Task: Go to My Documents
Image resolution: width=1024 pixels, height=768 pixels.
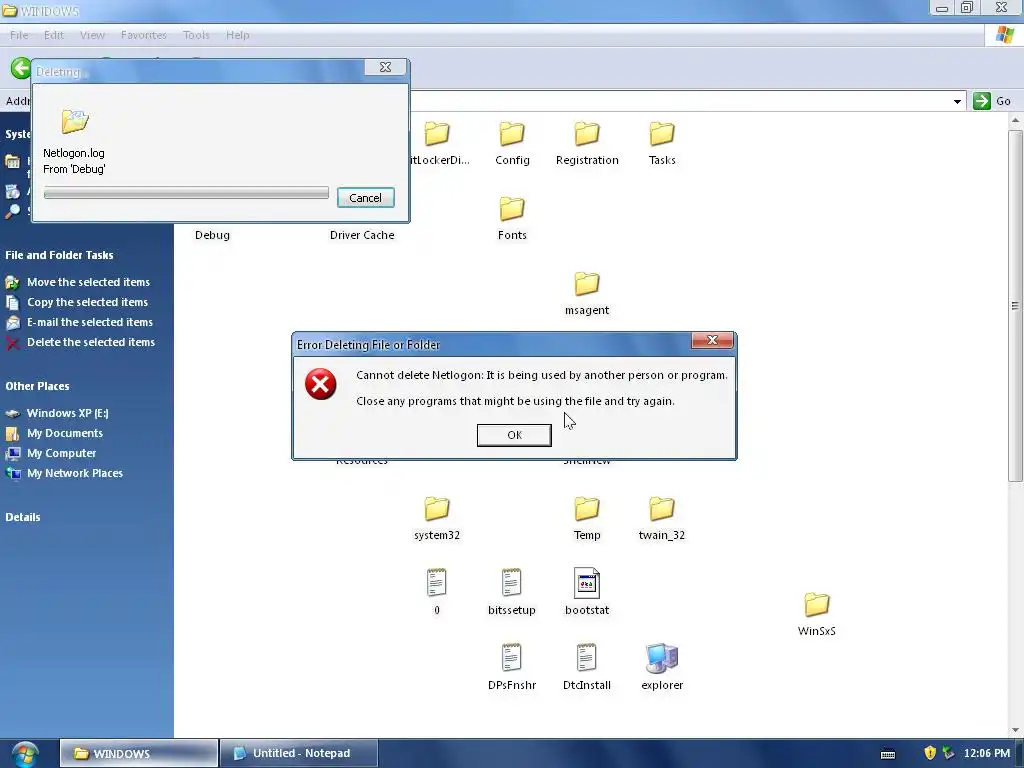Action: pos(65,433)
